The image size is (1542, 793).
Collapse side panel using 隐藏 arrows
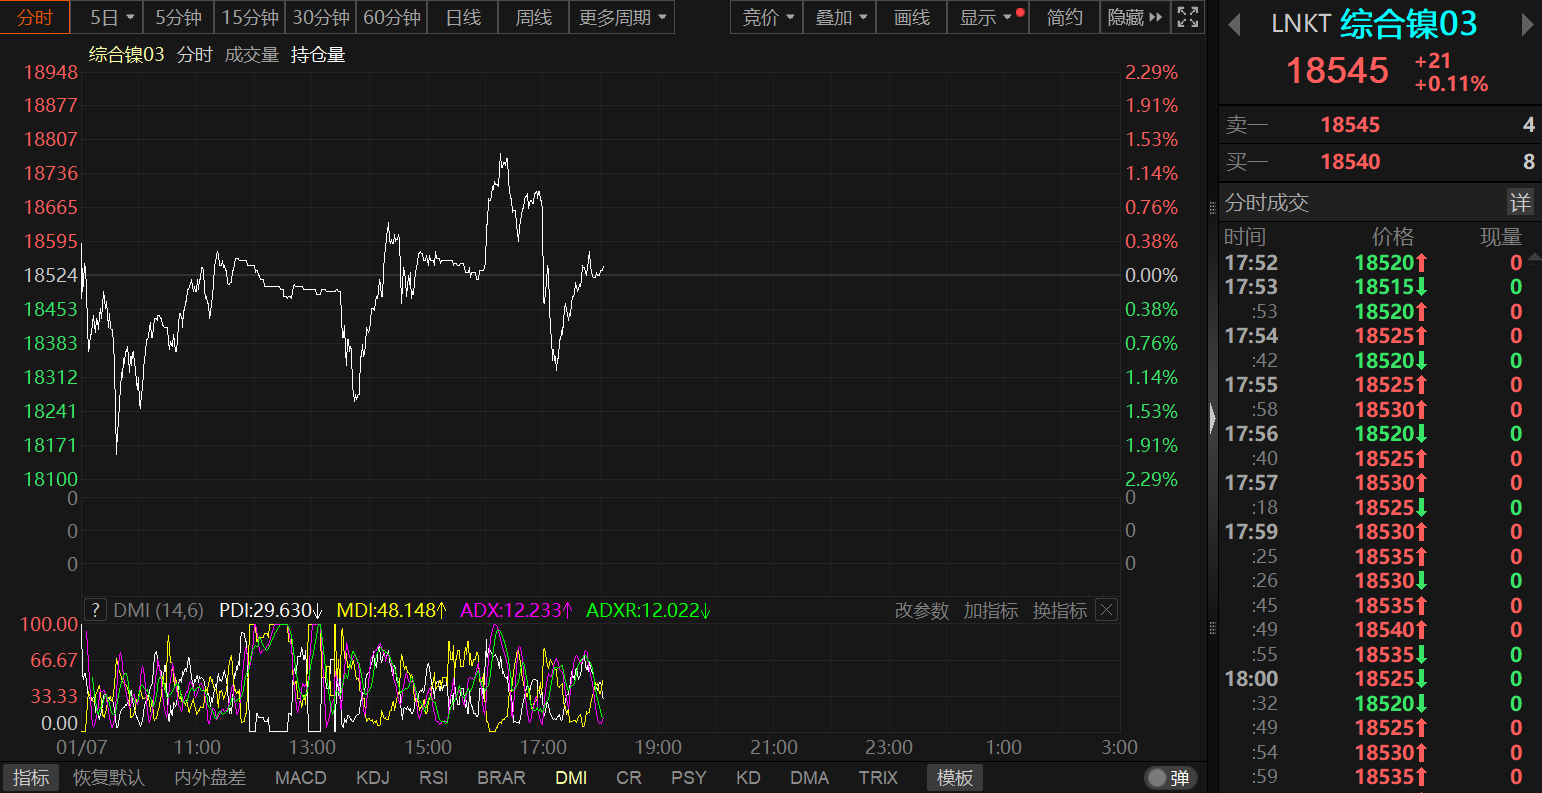click(1135, 17)
